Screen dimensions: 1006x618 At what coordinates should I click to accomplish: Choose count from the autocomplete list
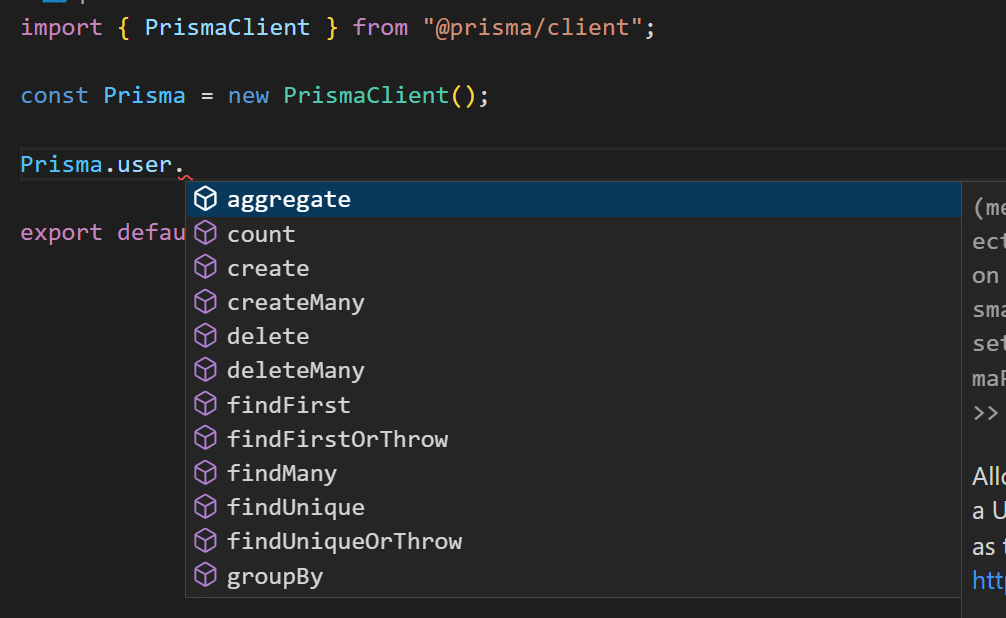click(x=574, y=234)
